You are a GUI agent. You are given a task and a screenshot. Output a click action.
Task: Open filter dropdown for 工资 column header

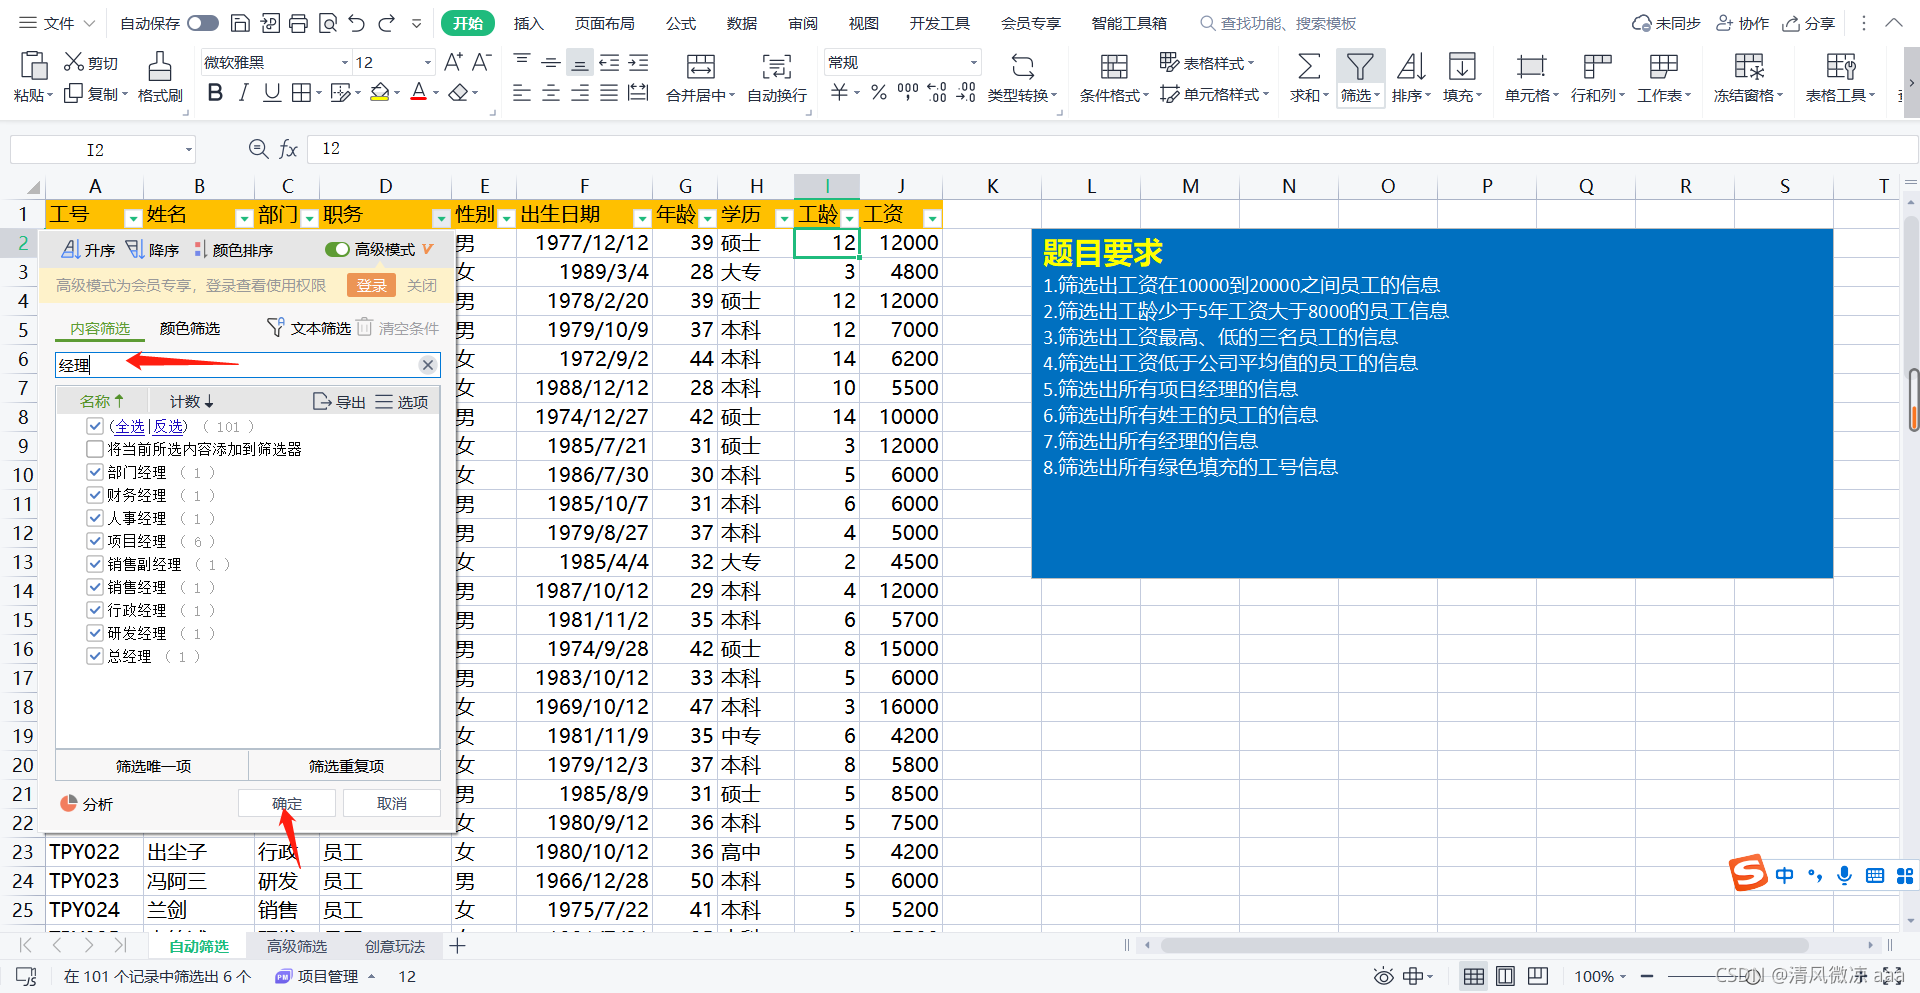pyautogui.click(x=932, y=218)
